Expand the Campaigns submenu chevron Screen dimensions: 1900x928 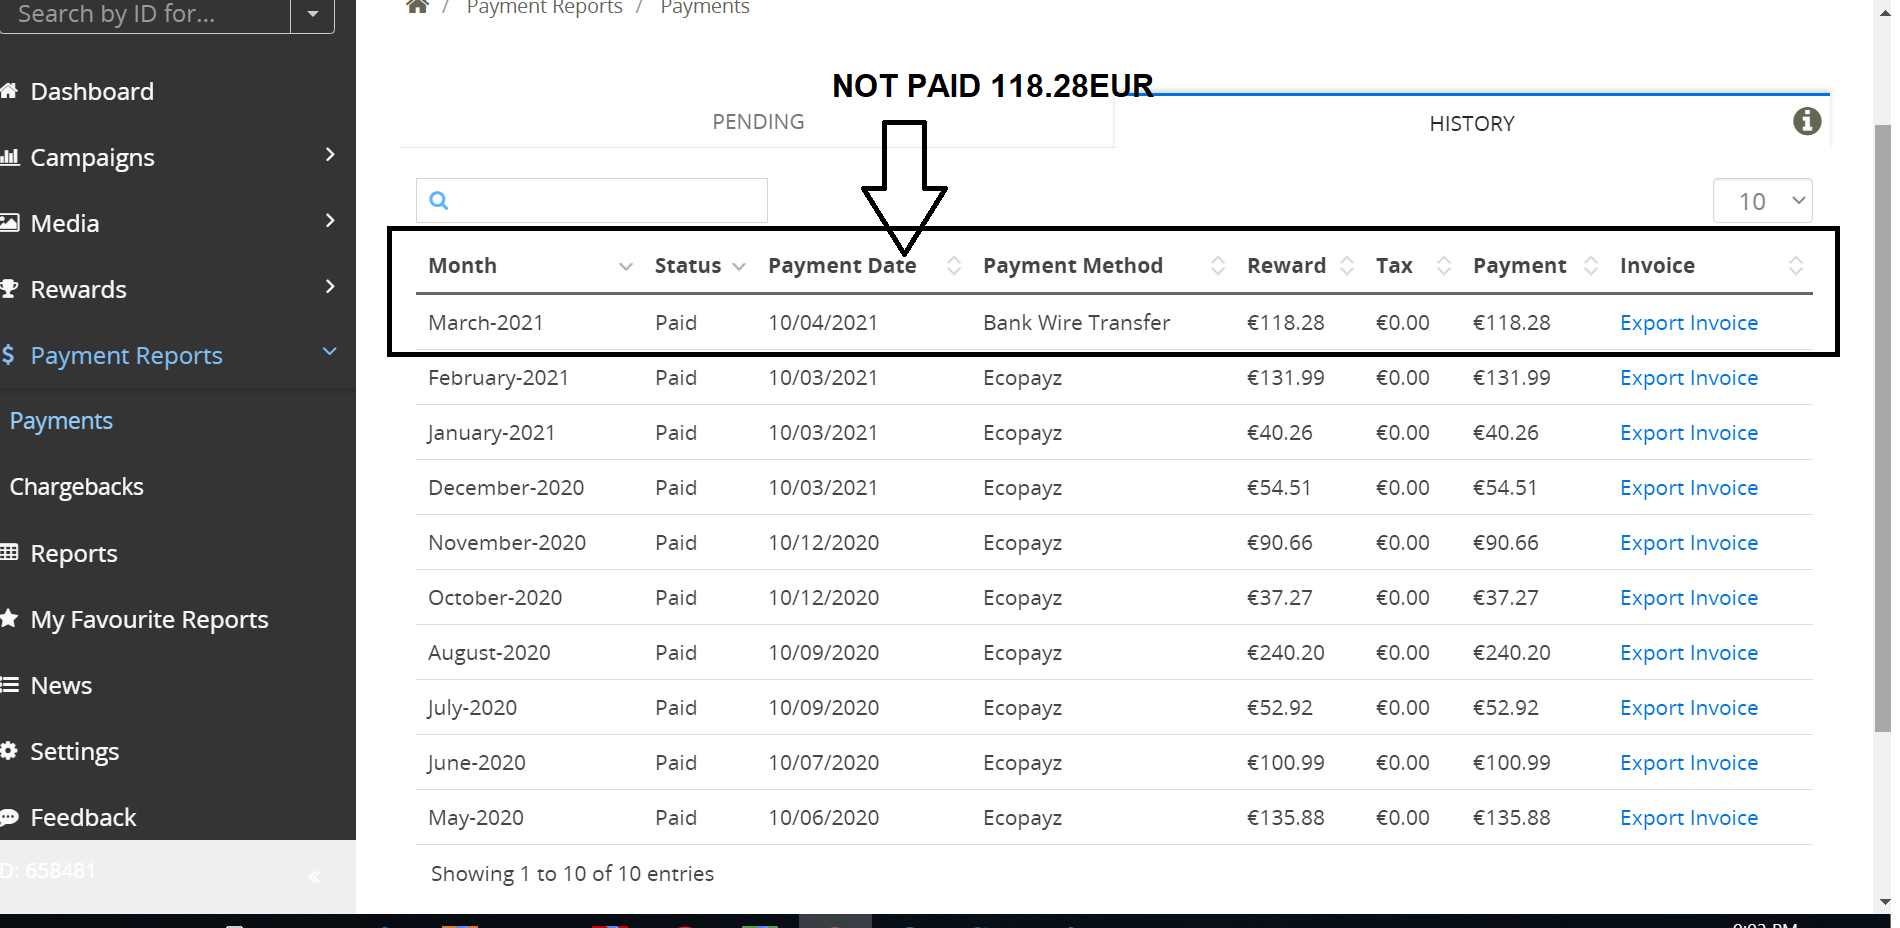point(330,154)
